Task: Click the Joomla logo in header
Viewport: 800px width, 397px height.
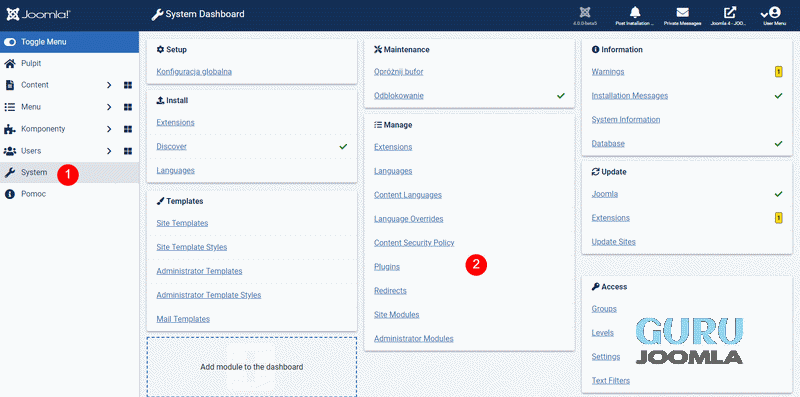Action: (38, 14)
